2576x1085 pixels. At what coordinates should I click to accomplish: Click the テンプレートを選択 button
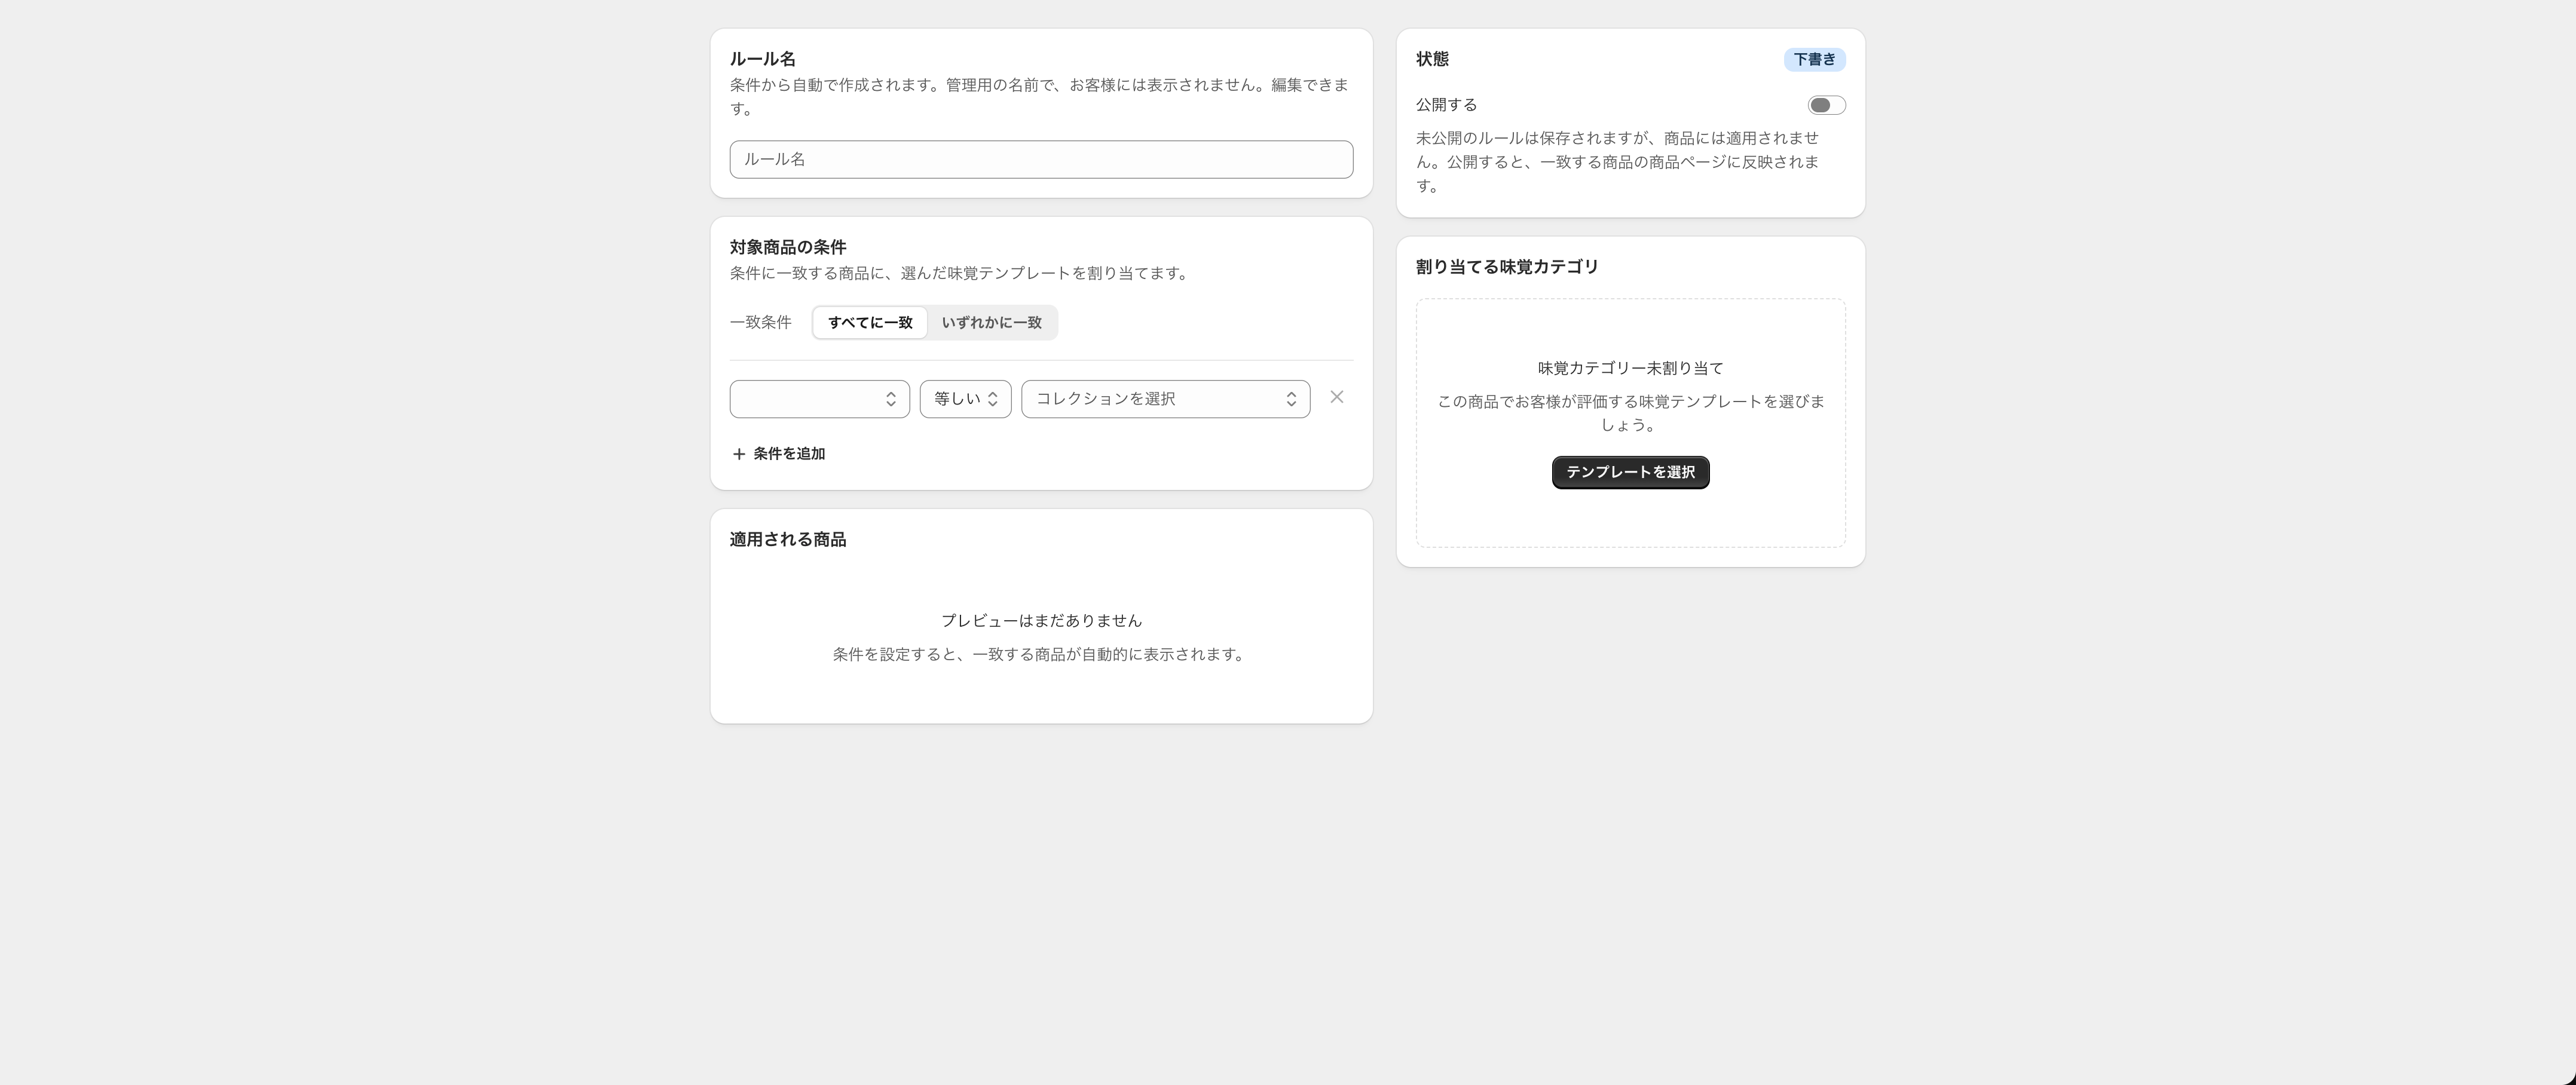[x=1630, y=472]
